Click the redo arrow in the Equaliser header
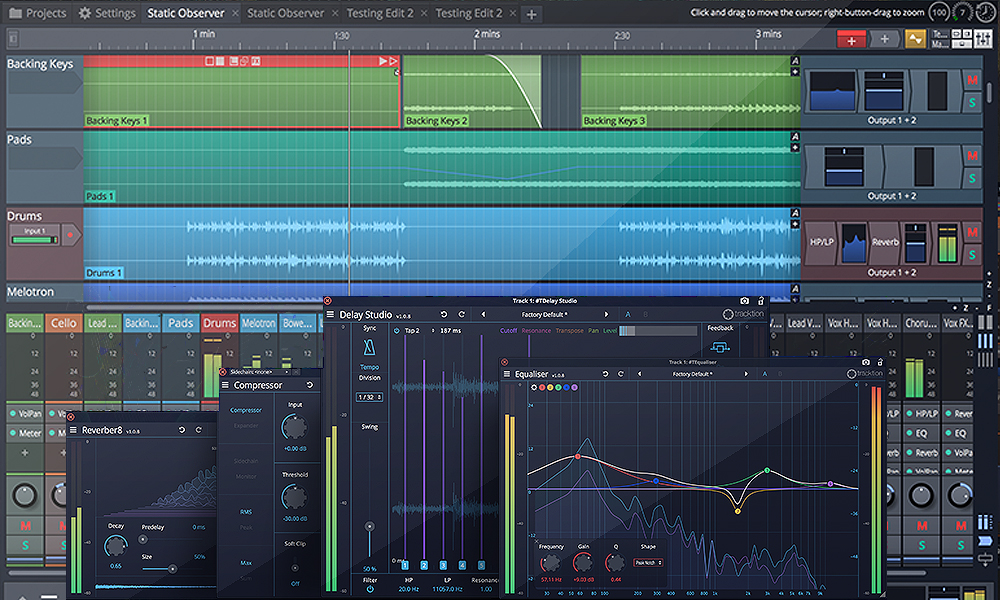The image size is (1000, 600). (x=621, y=374)
